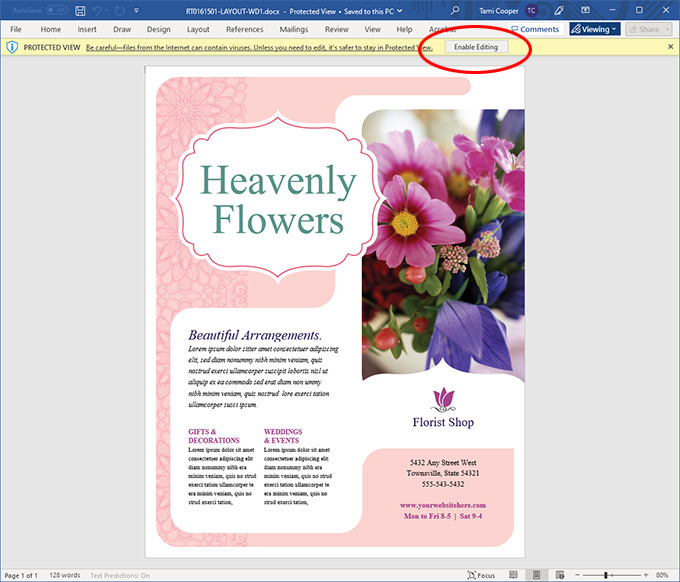The image size is (680, 582).
Task: Switch to the Draw tab
Action: (x=122, y=29)
